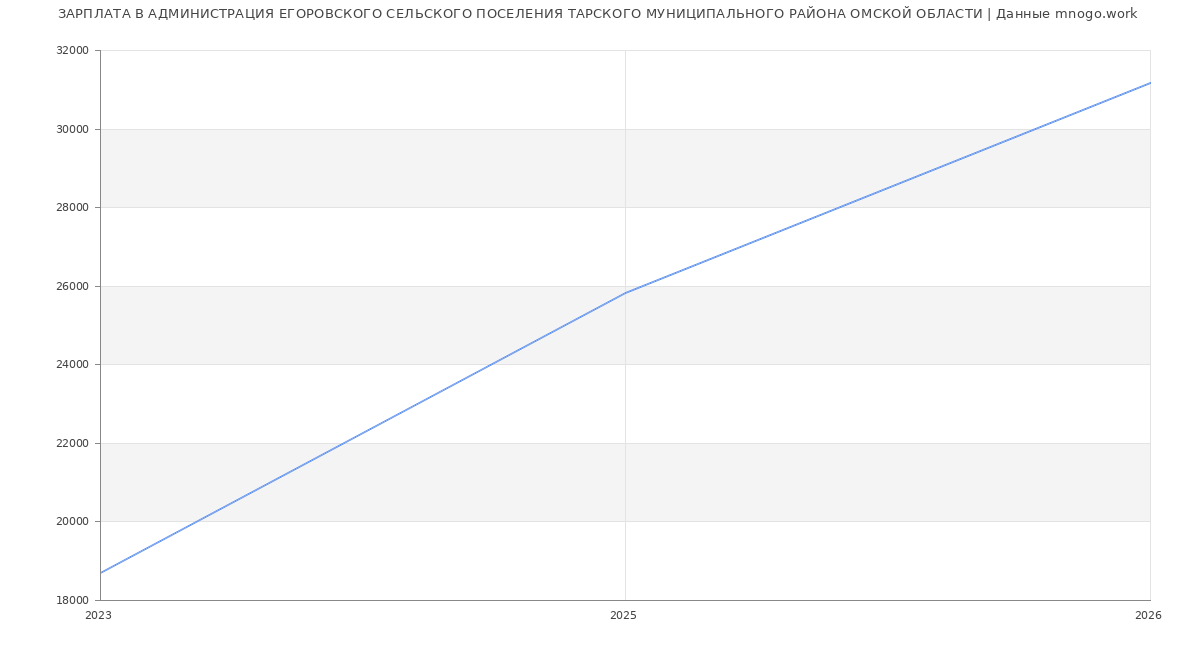Select the 30000 y-axis label
Viewport: 1200px width, 650px height.
point(73,129)
